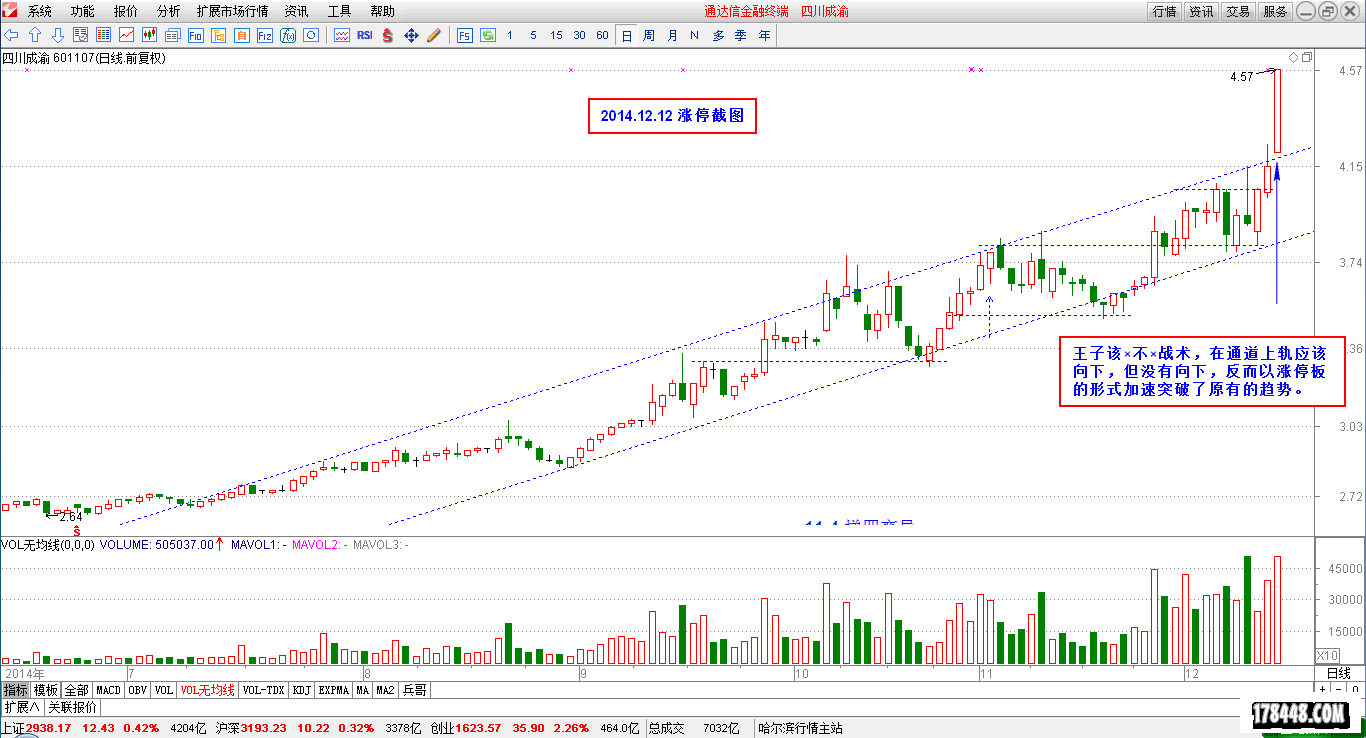Switch to the MACD indicator tab

click(x=108, y=690)
